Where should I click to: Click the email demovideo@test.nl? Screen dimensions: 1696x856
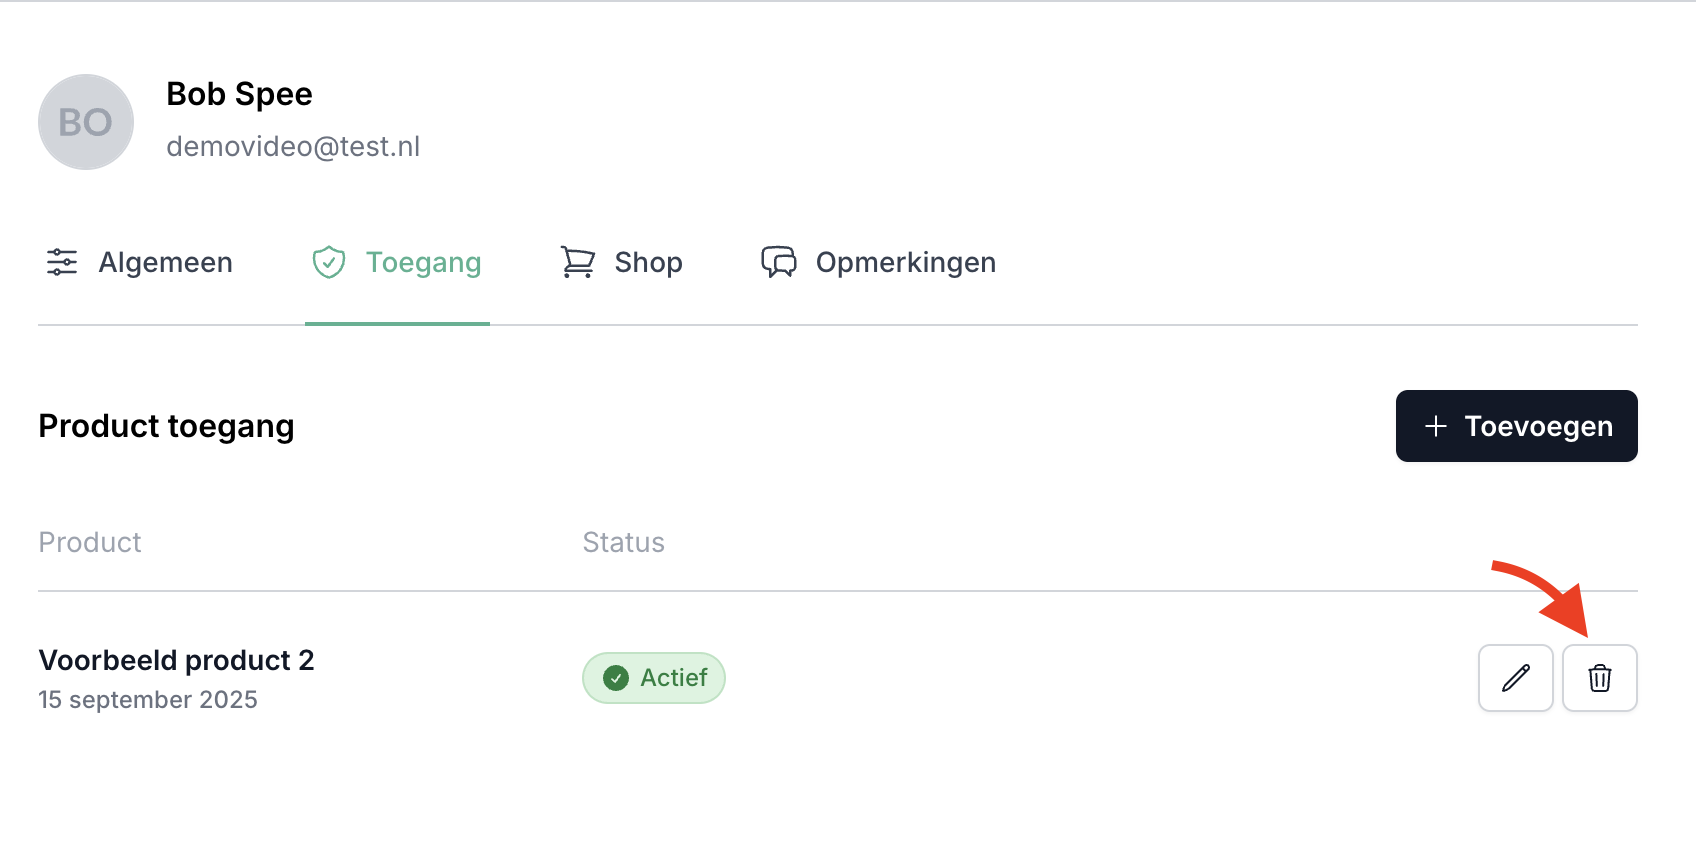(293, 147)
